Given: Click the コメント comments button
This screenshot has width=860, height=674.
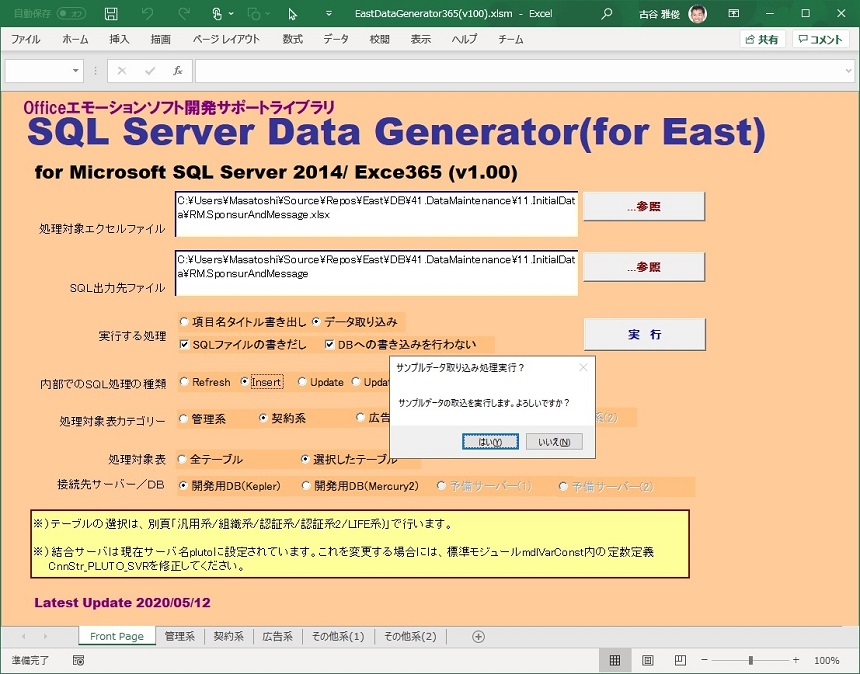Looking at the screenshot, I should (821, 39).
